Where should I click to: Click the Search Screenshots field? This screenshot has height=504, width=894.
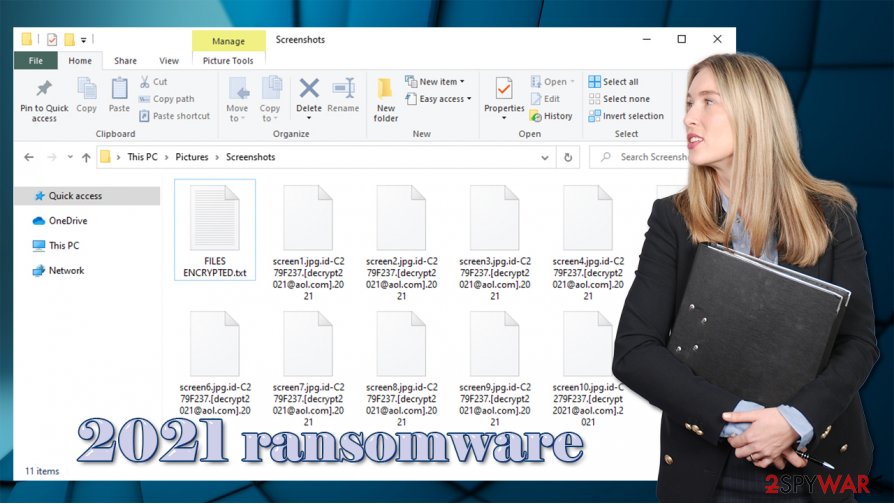639,157
